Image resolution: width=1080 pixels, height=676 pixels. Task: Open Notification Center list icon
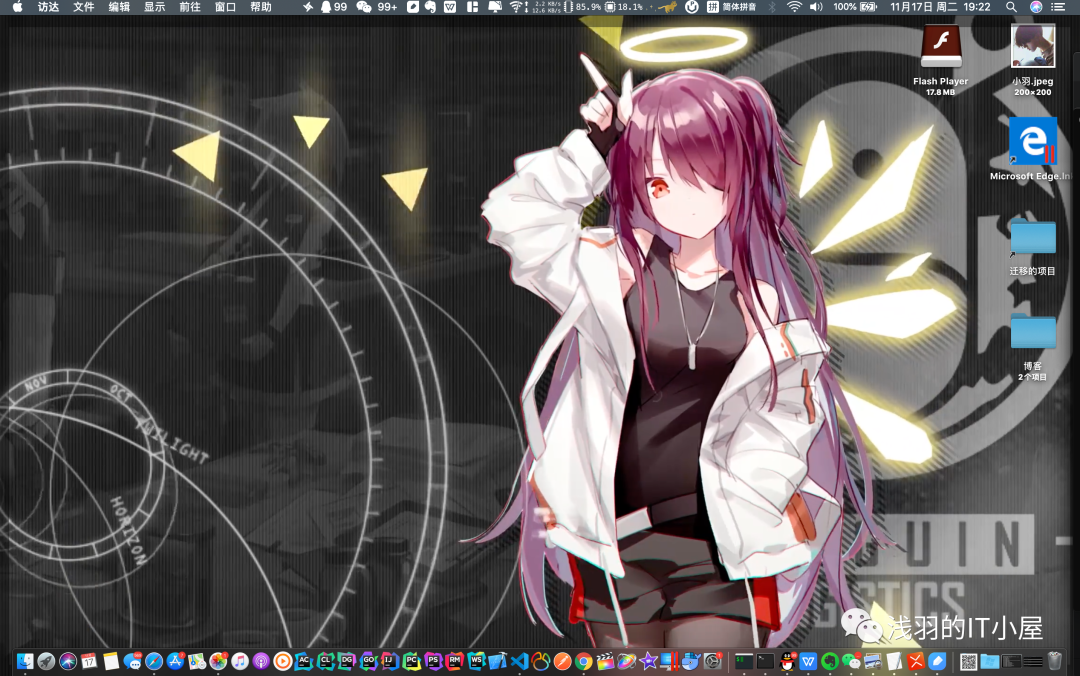(1058, 7)
